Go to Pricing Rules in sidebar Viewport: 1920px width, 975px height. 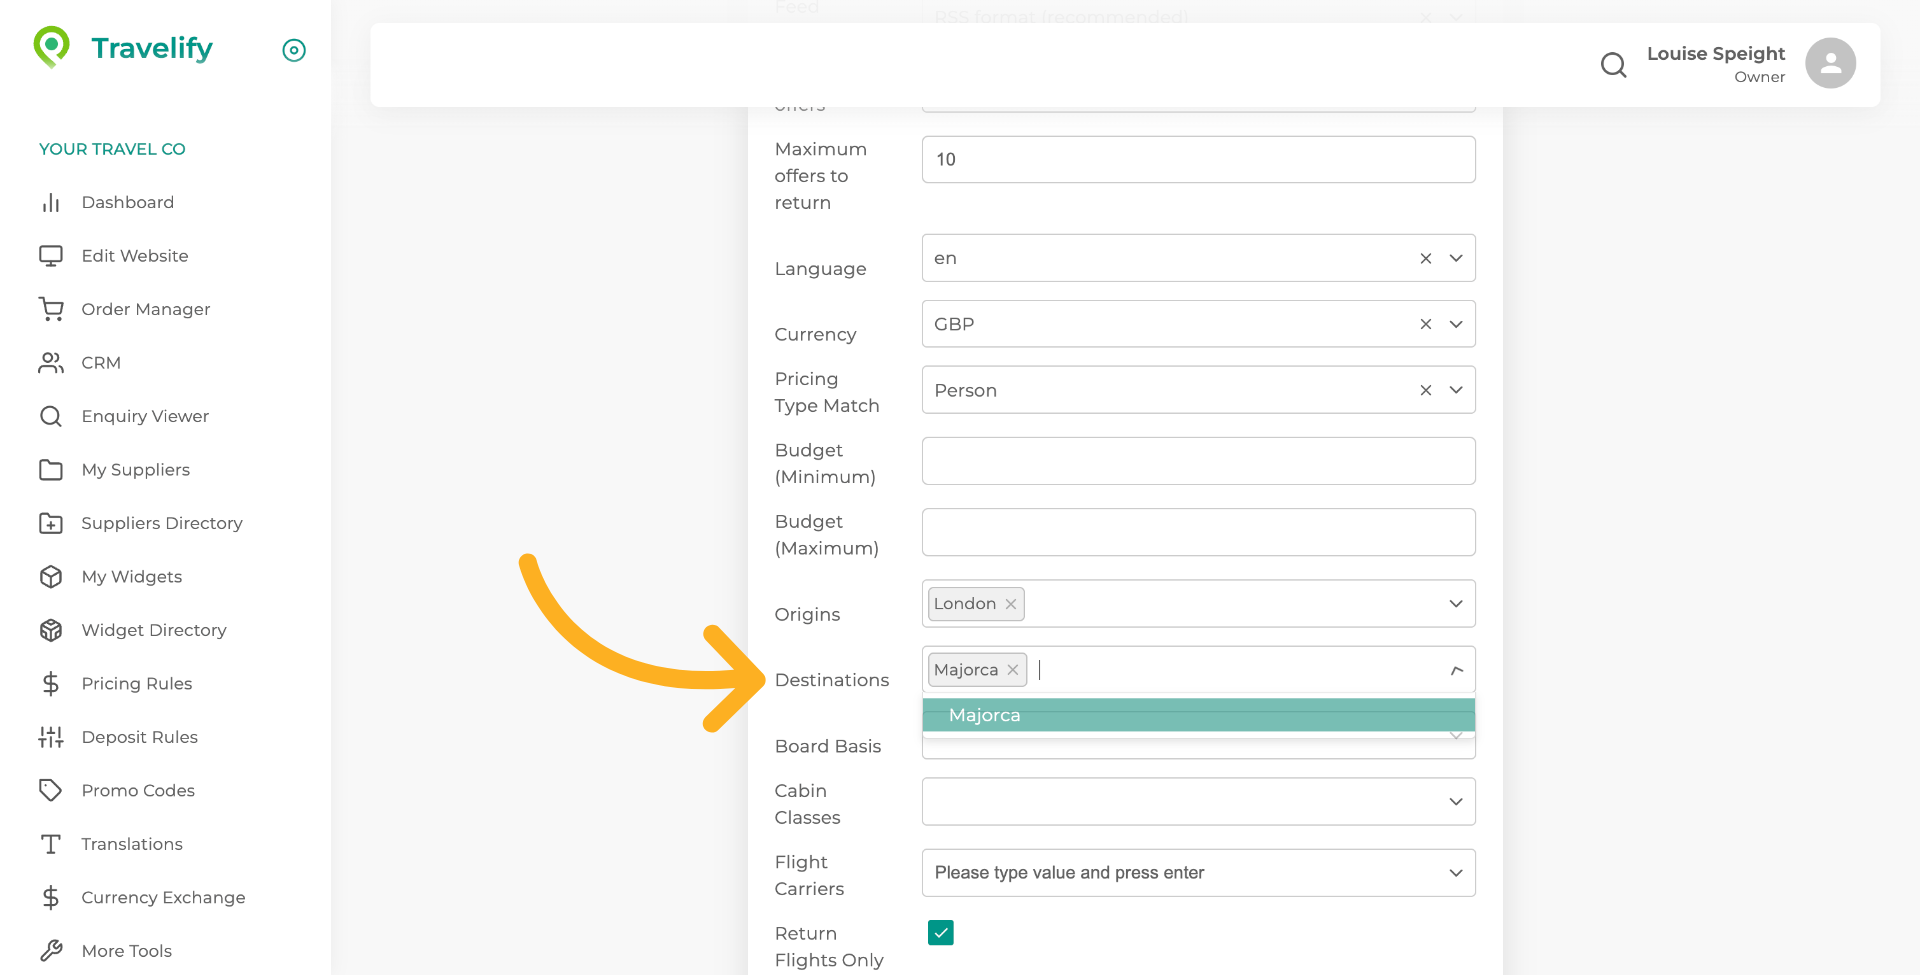coord(136,684)
